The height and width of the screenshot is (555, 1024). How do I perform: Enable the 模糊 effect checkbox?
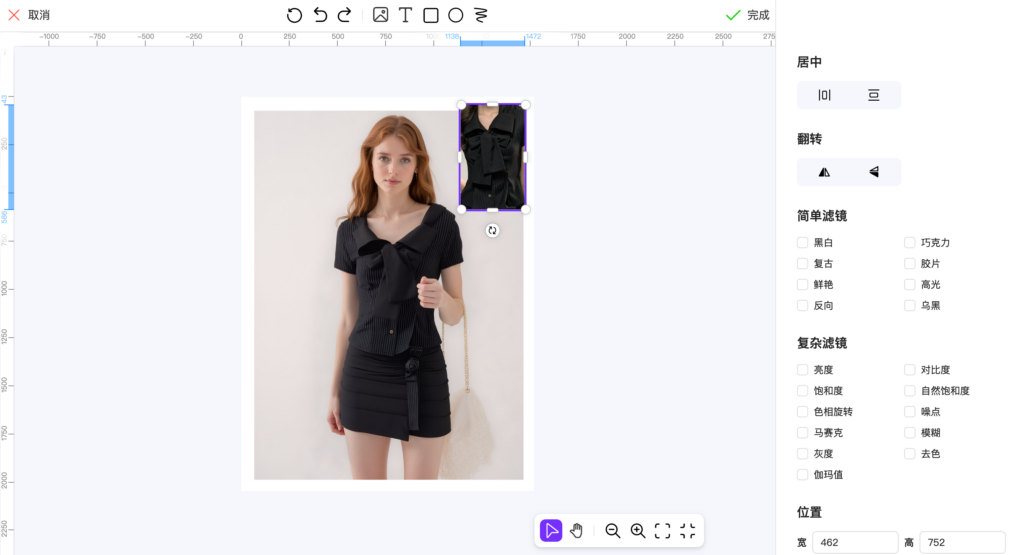point(910,433)
